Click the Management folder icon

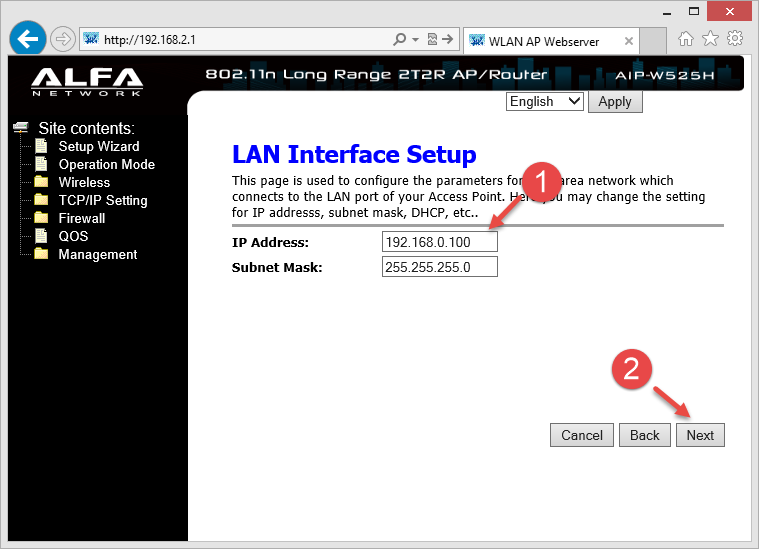42,253
